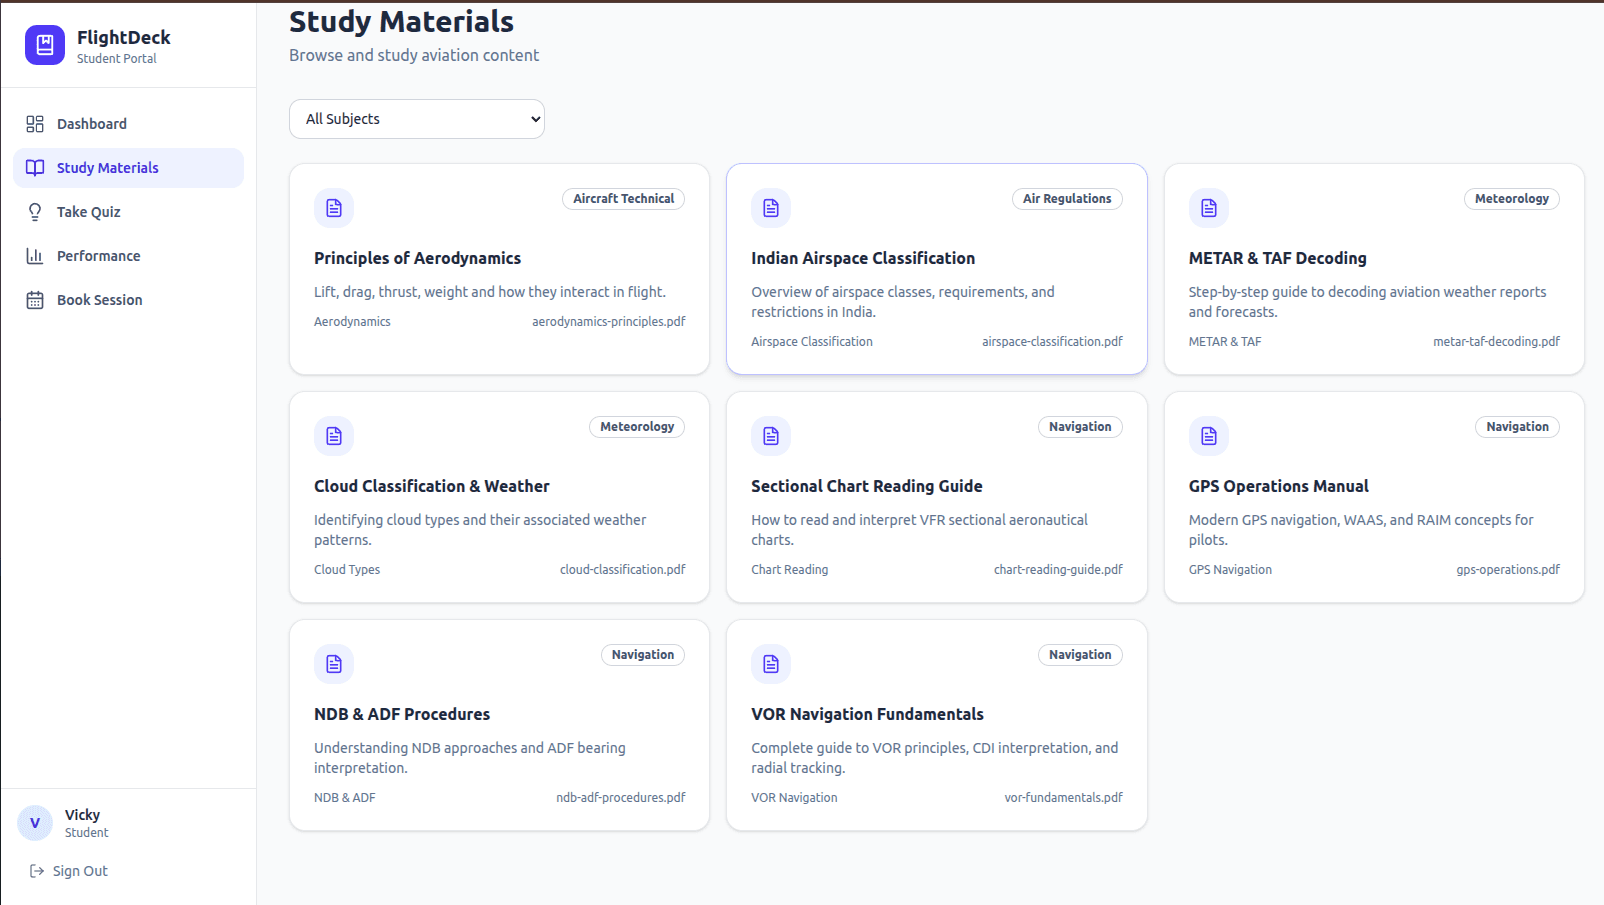The width and height of the screenshot is (1604, 905).
Task: Click Meteorology badge on METAR card
Action: pos(1511,199)
